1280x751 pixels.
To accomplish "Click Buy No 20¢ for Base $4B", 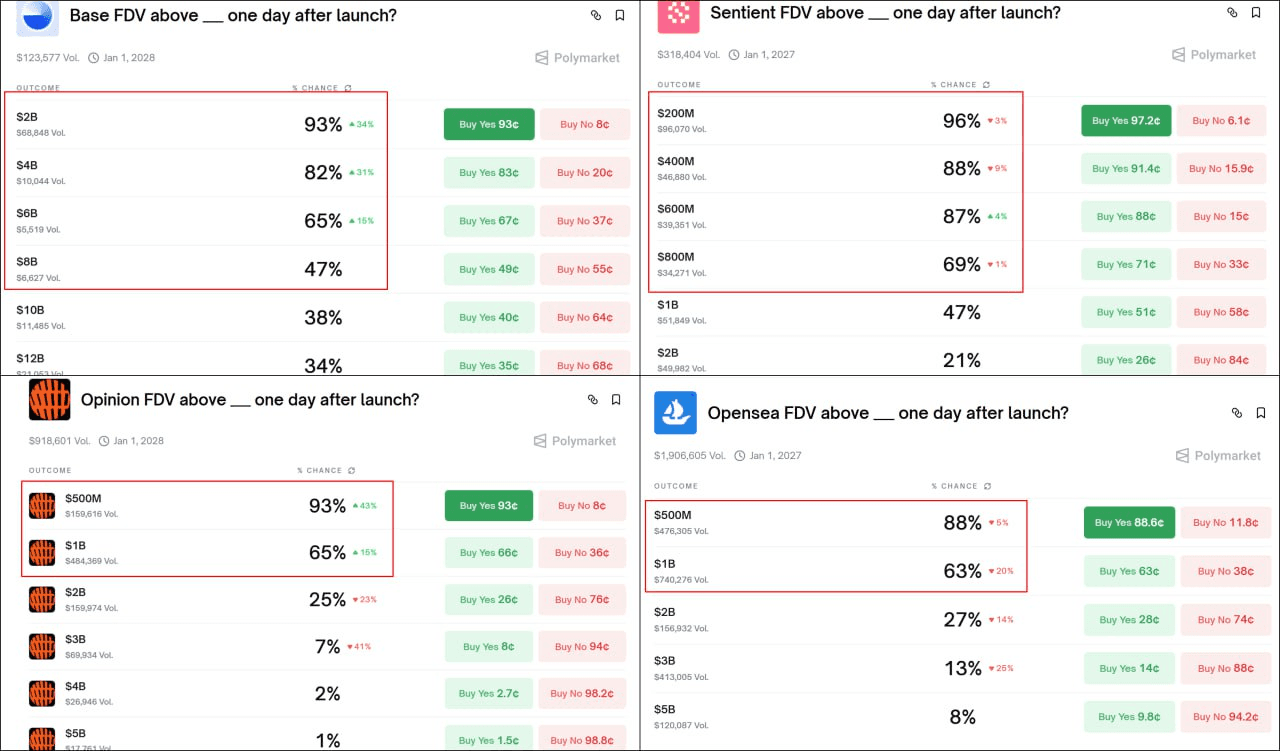I will click(x=586, y=173).
